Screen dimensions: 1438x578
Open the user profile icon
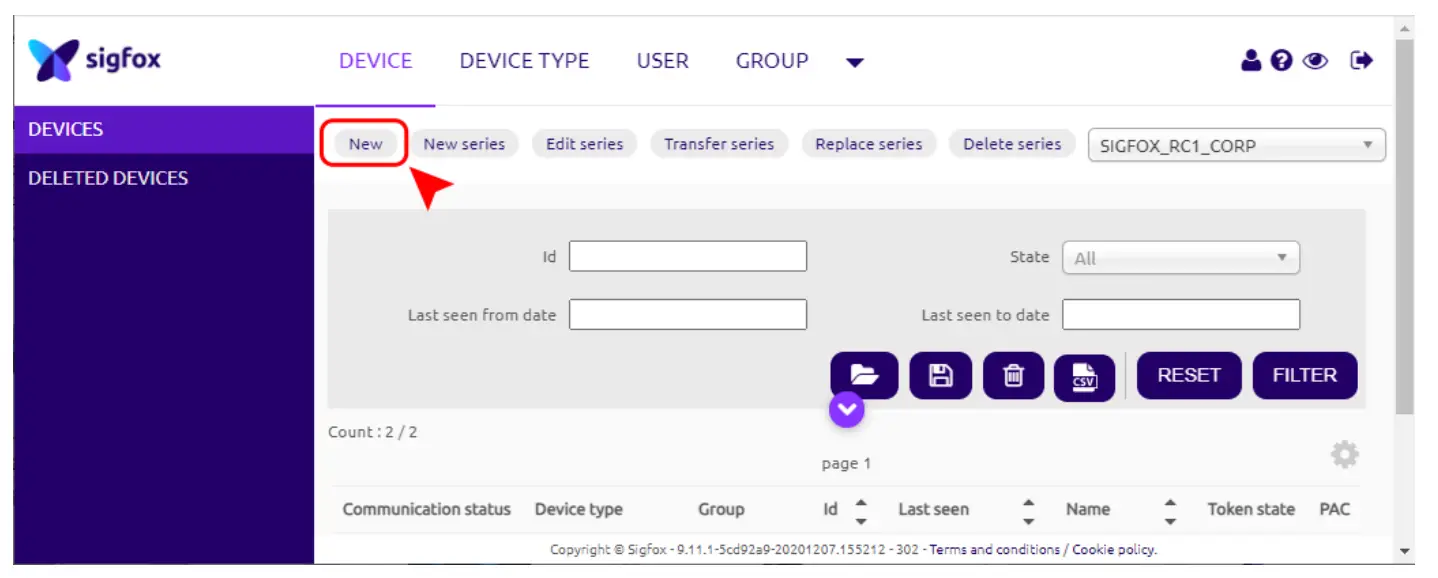point(1251,61)
